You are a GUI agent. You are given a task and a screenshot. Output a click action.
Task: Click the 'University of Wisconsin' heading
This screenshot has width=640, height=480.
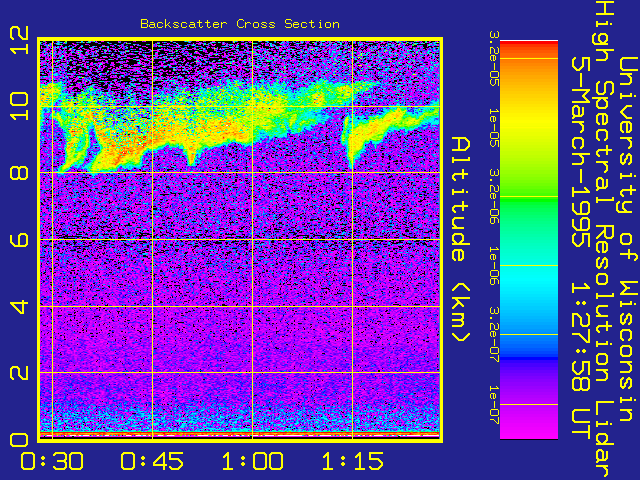click(629, 239)
